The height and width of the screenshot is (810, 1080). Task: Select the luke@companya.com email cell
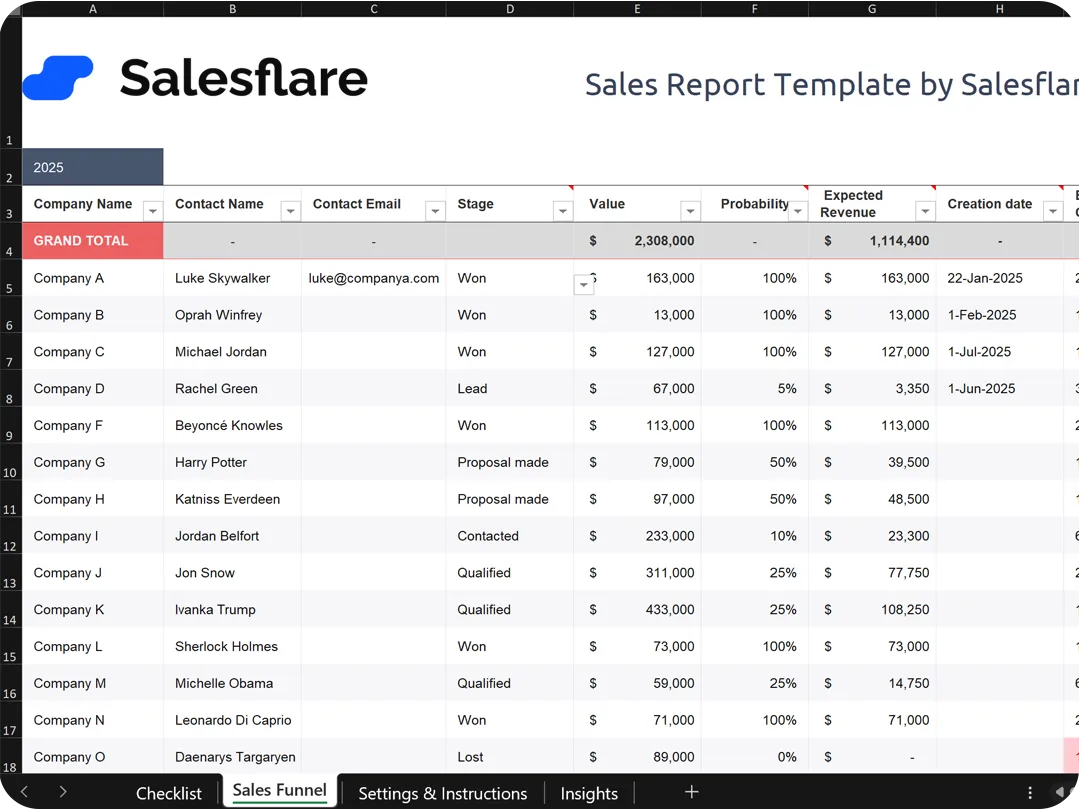tap(373, 278)
